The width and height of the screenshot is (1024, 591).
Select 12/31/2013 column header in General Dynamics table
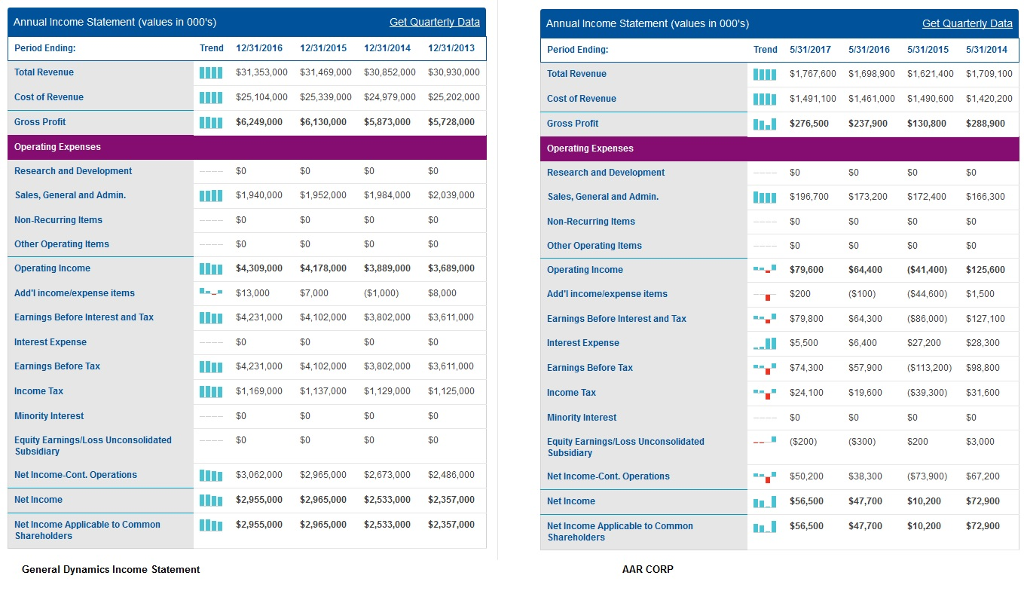(x=451, y=48)
